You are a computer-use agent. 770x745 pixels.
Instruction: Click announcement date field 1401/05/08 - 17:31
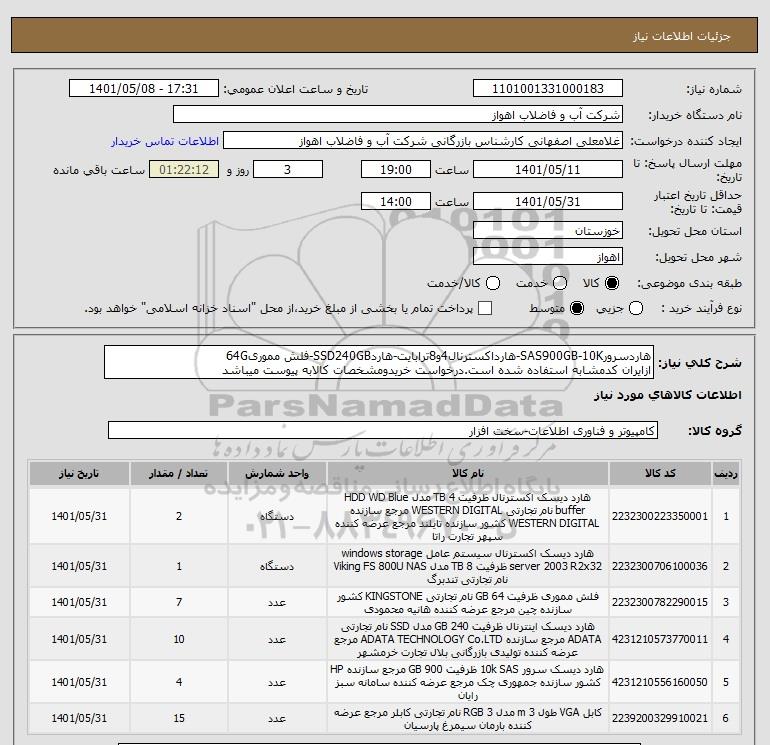pyautogui.click(x=143, y=88)
